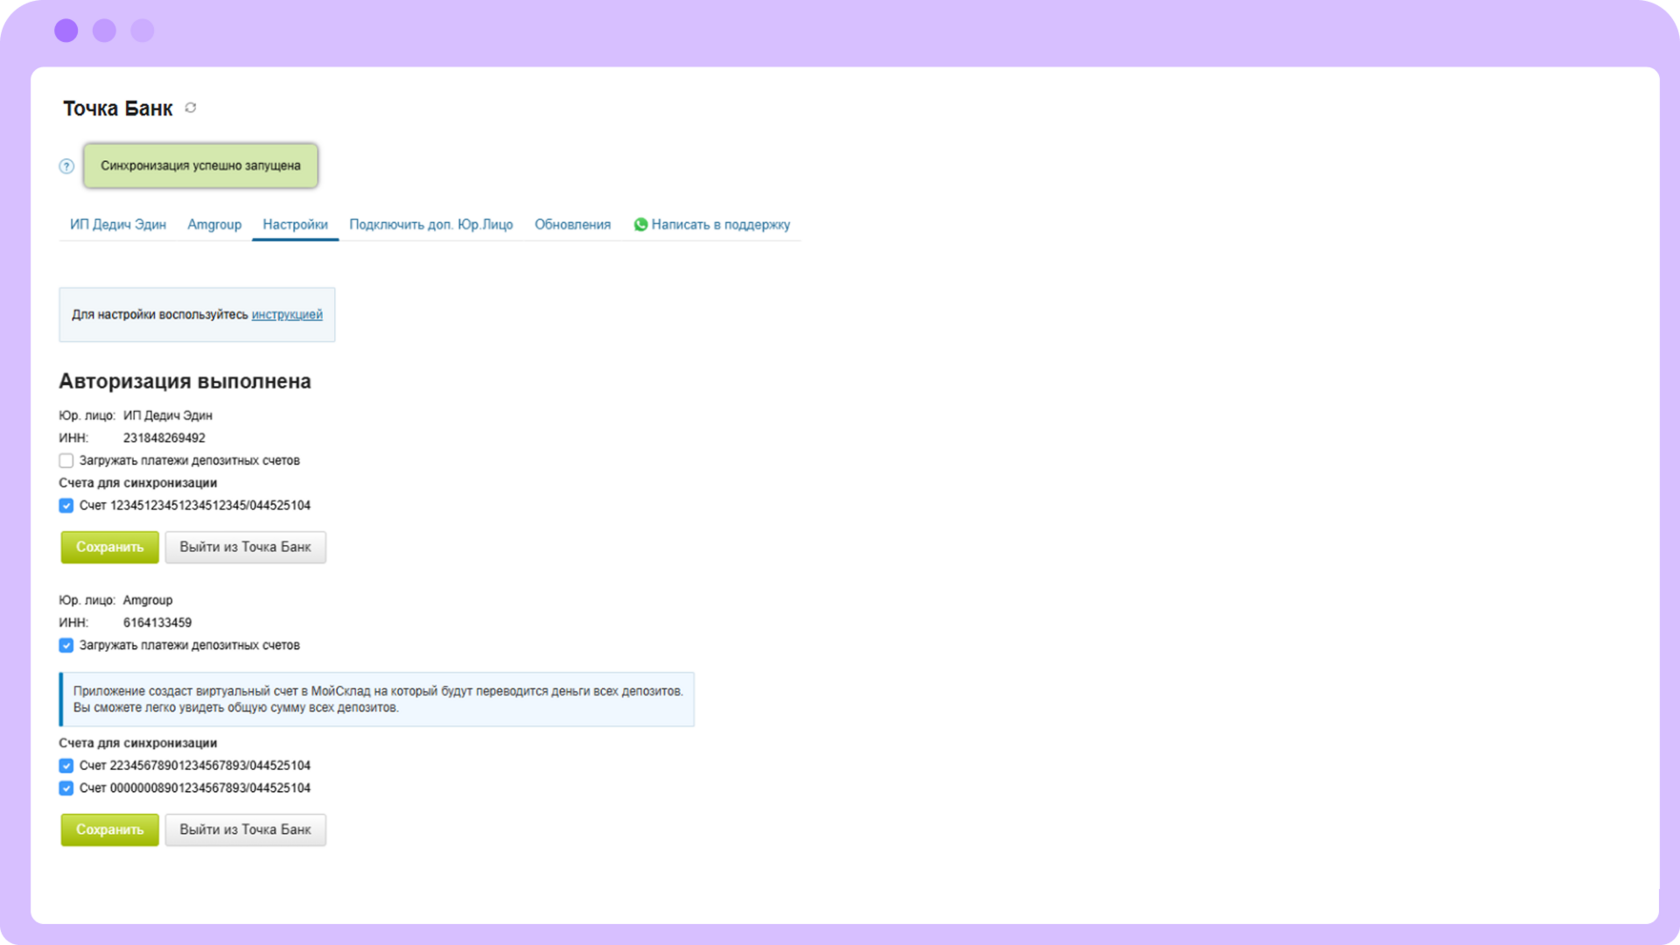The height and width of the screenshot is (945, 1680).
Task: Uncheck account 00000008901234567893/044525104
Action: coord(66,789)
